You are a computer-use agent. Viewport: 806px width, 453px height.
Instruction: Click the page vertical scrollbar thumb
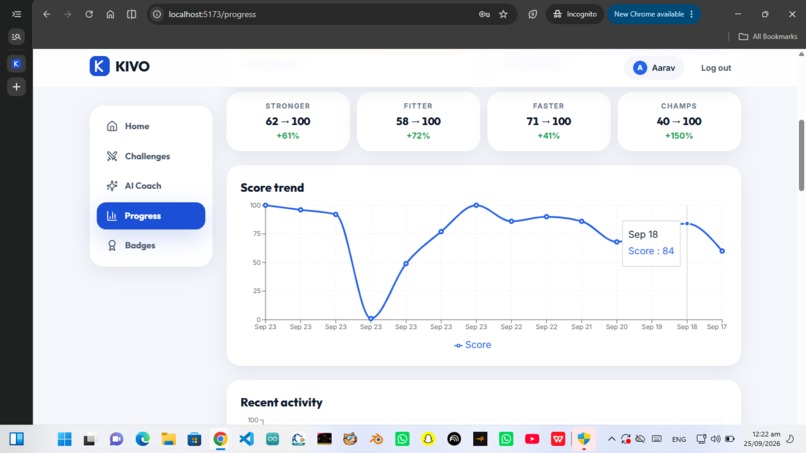[x=801, y=155]
